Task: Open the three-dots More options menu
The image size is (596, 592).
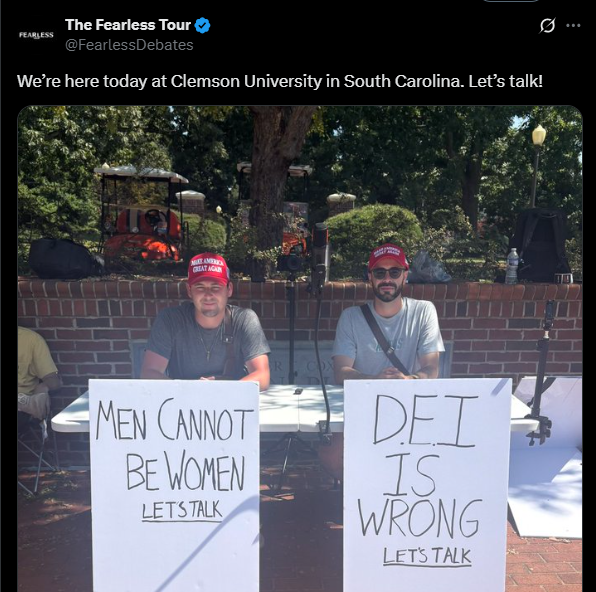Action: click(x=573, y=25)
